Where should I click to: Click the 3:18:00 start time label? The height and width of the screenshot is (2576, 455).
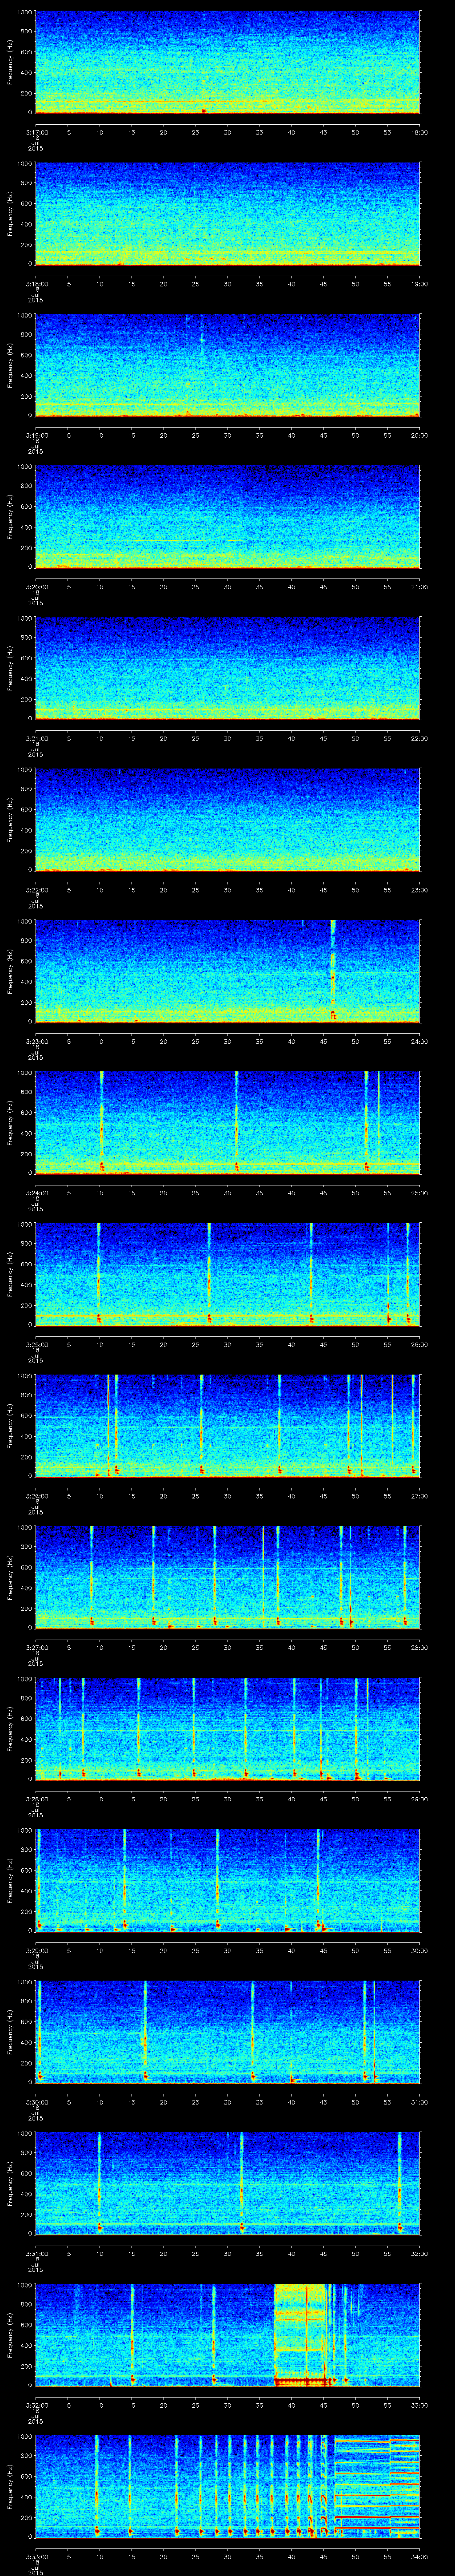click(37, 284)
